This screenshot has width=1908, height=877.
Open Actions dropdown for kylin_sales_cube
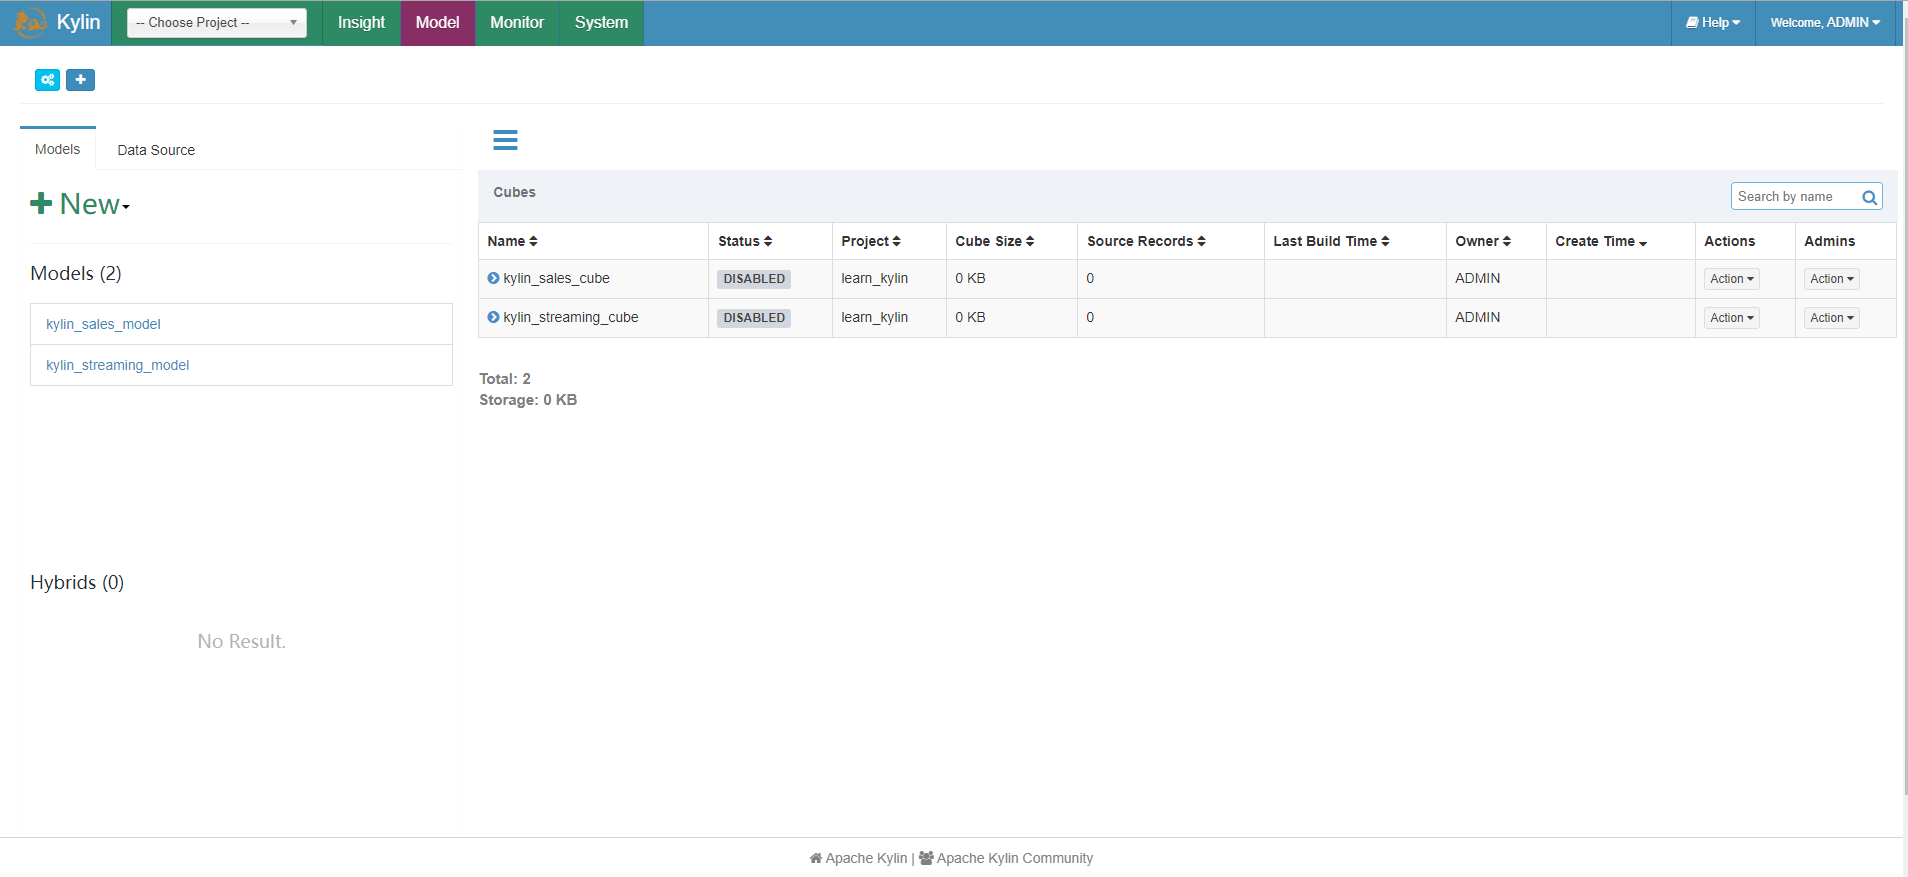click(1731, 279)
